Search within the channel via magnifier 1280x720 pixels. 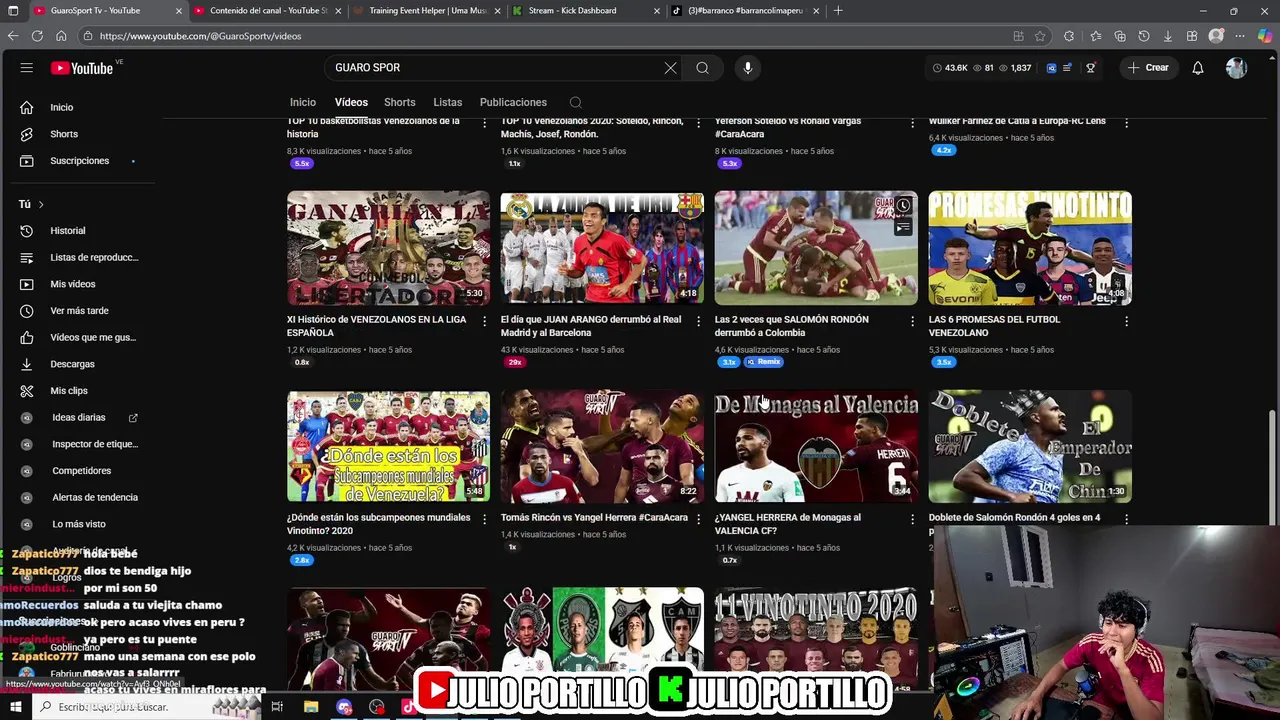tap(575, 102)
